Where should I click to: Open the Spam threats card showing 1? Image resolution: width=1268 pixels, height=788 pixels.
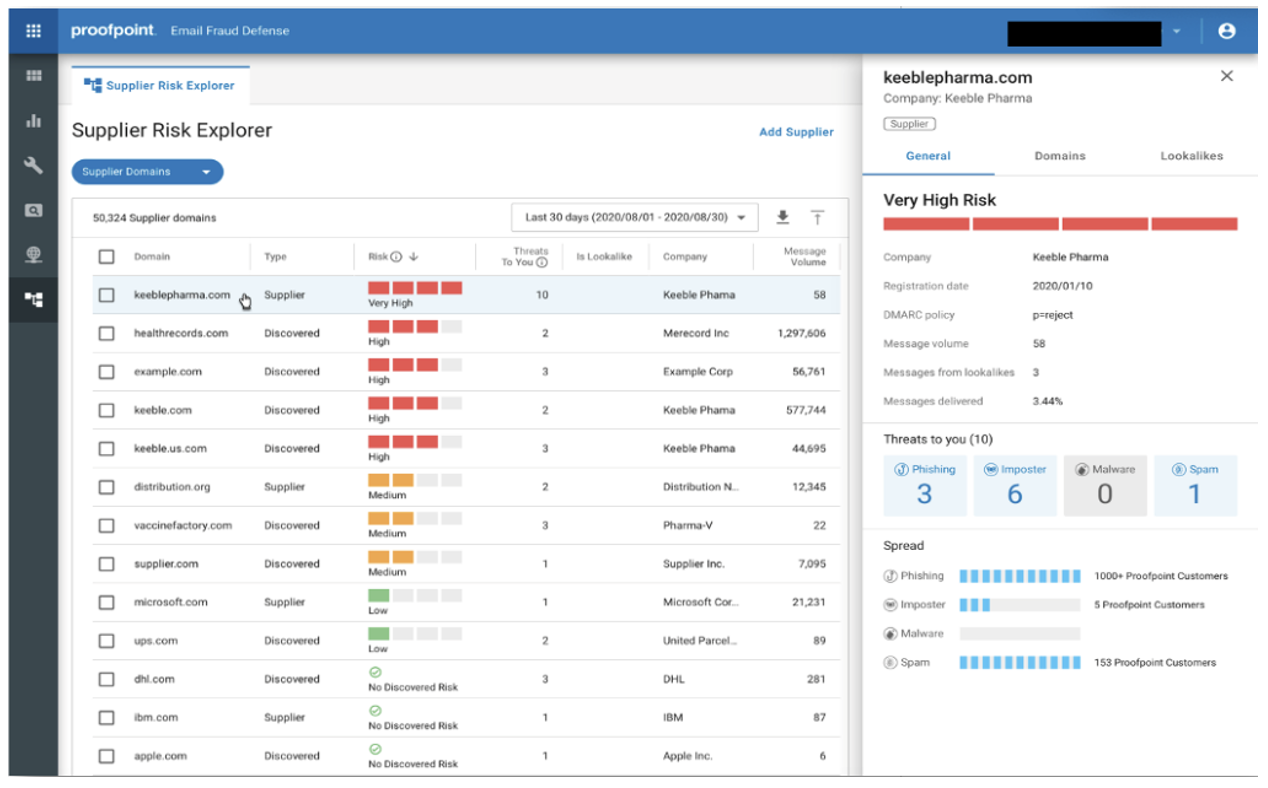(1195, 485)
